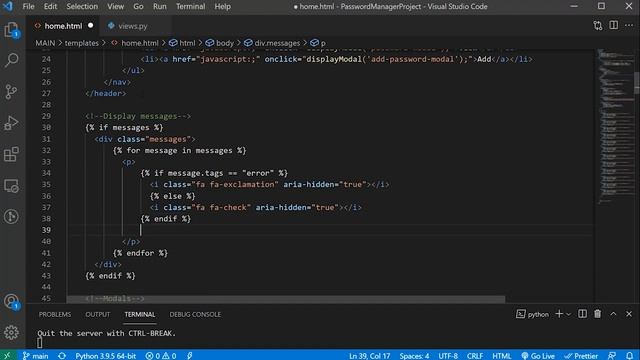Open remote window indicator in status bar
The width and height of the screenshot is (640, 360).
pos(7,356)
